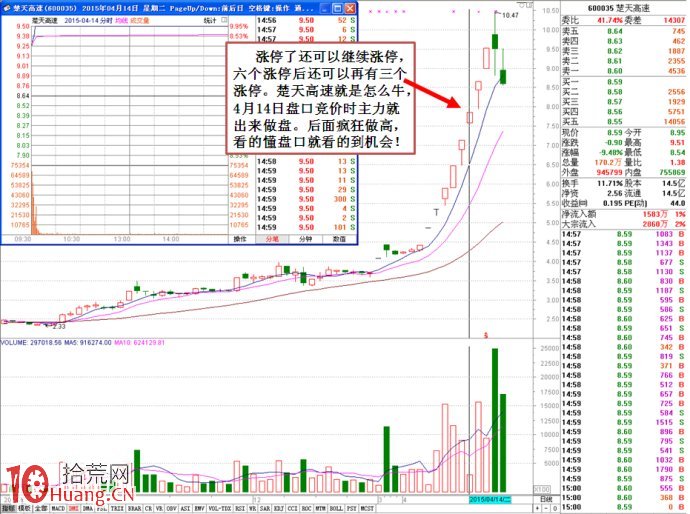690x514 pixels.
Task: Open the 模板 tab
Action: [25, 508]
